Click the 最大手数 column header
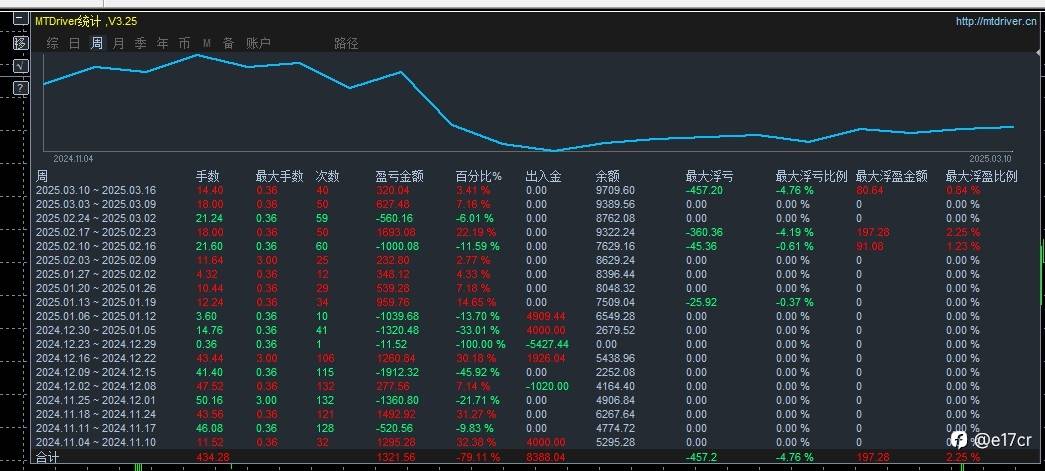 coord(279,176)
